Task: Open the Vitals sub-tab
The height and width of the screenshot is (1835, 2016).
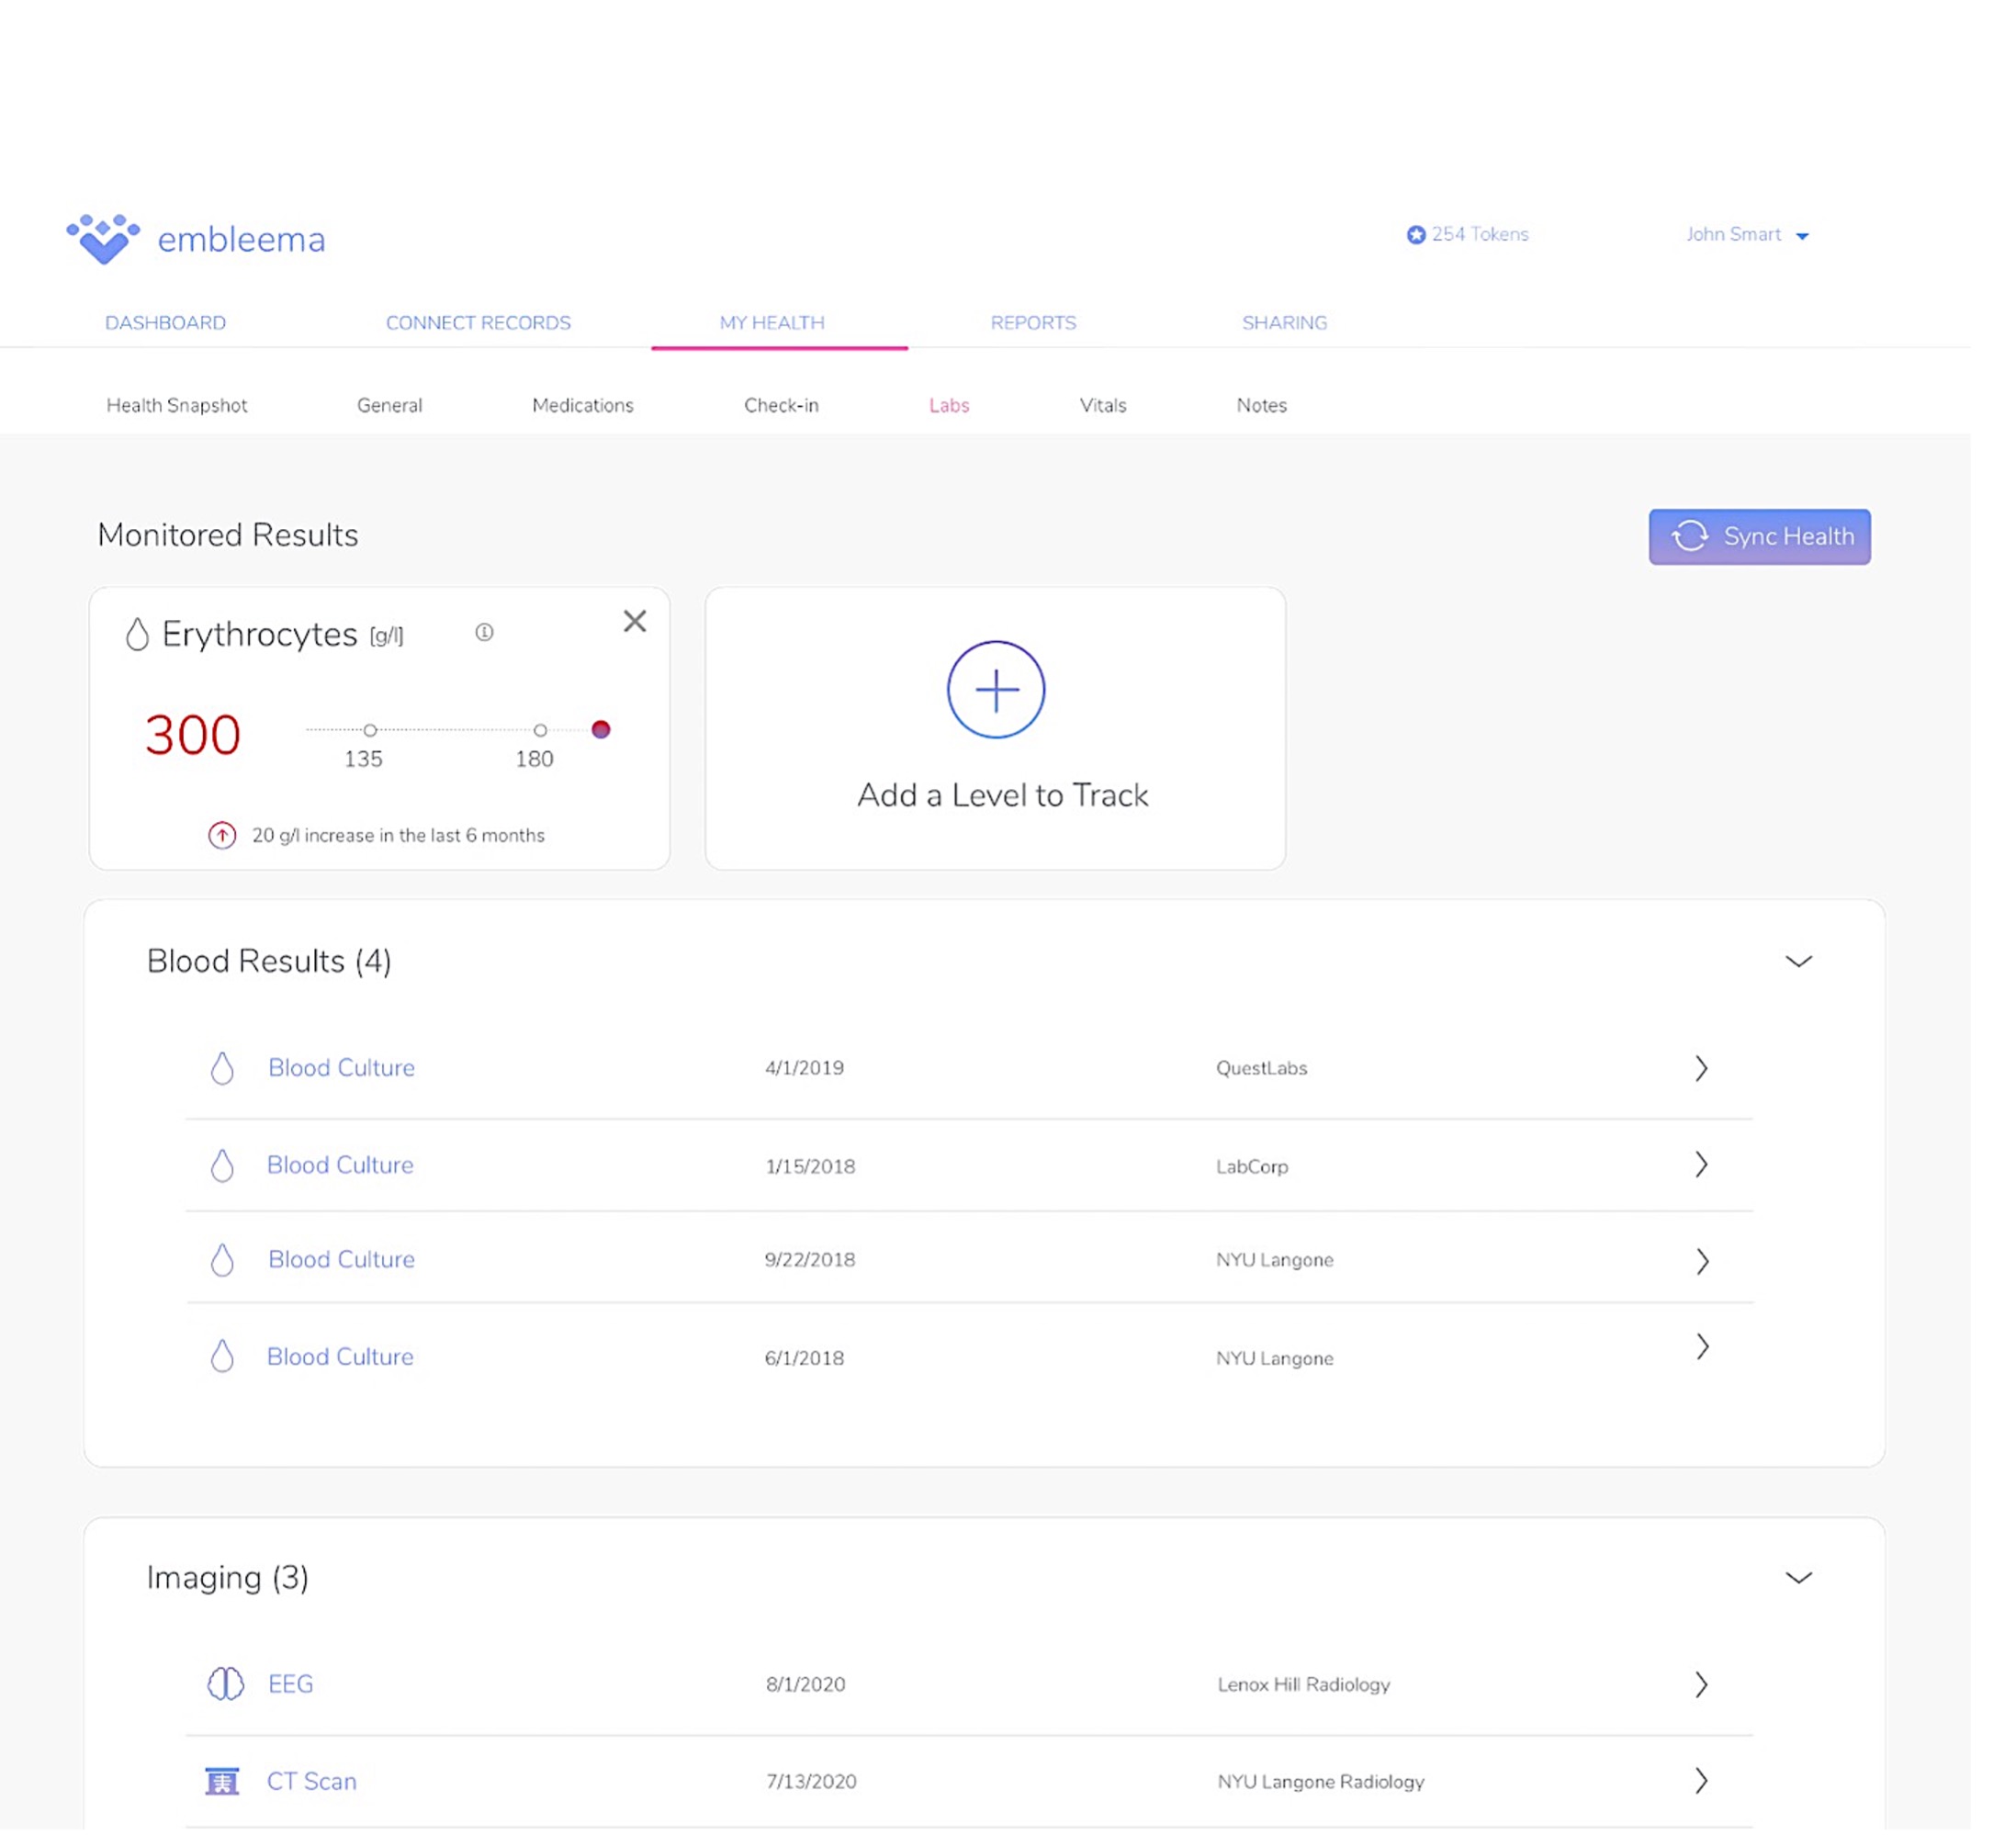Action: [x=1102, y=405]
